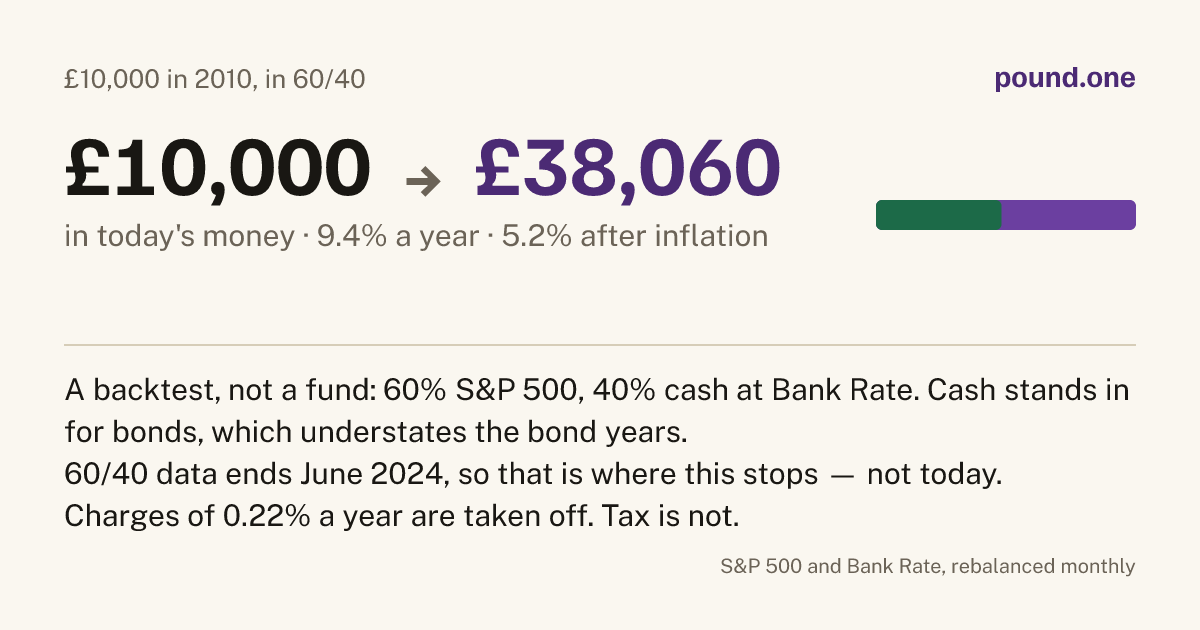Click the horizontal divider line
The height and width of the screenshot is (630, 1200).
[x=600, y=345]
